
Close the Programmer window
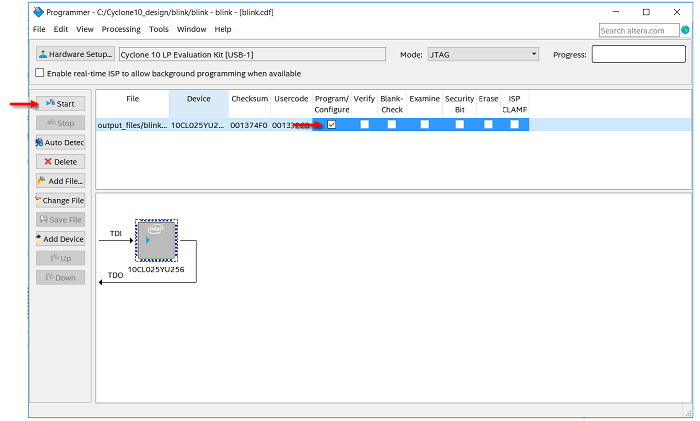coord(677,12)
